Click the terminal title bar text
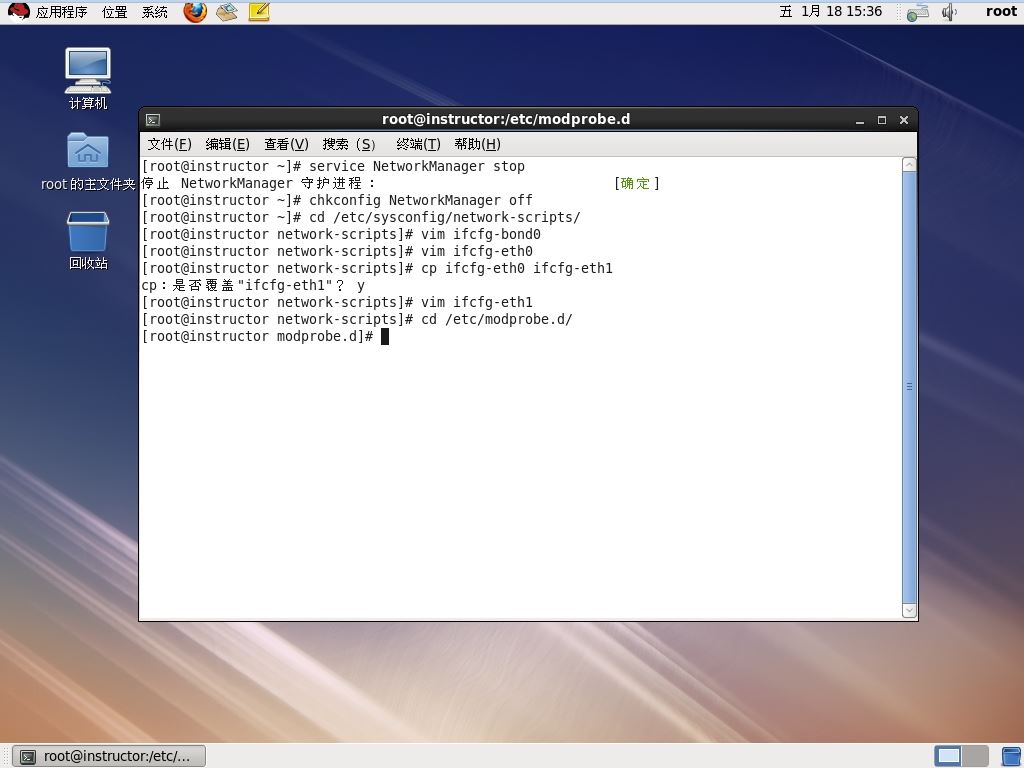1024x768 pixels. (506, 120)
